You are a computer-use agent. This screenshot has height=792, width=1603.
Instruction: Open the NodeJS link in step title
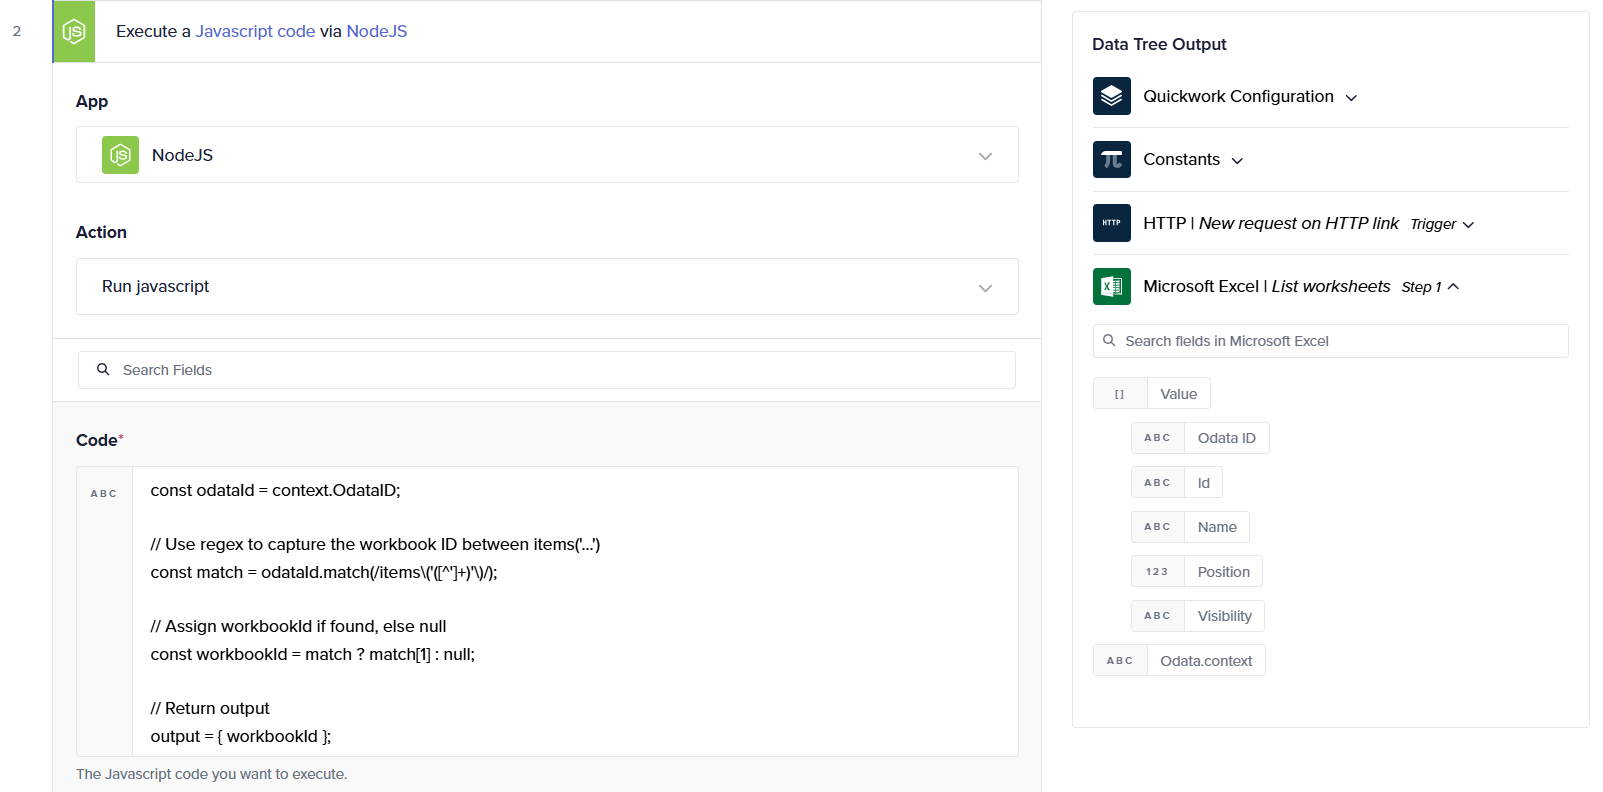(377, 31)
